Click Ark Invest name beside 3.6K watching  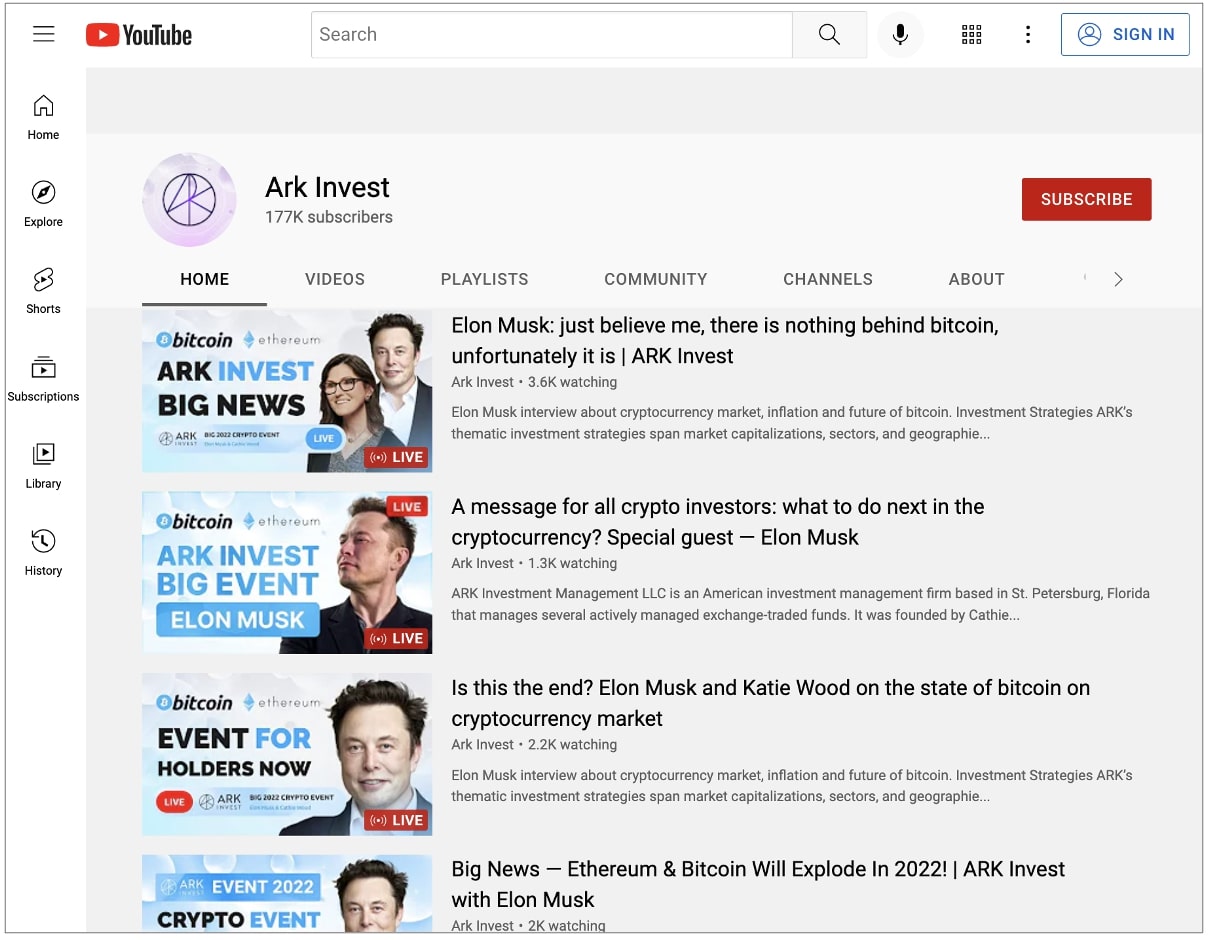(482, 382)
